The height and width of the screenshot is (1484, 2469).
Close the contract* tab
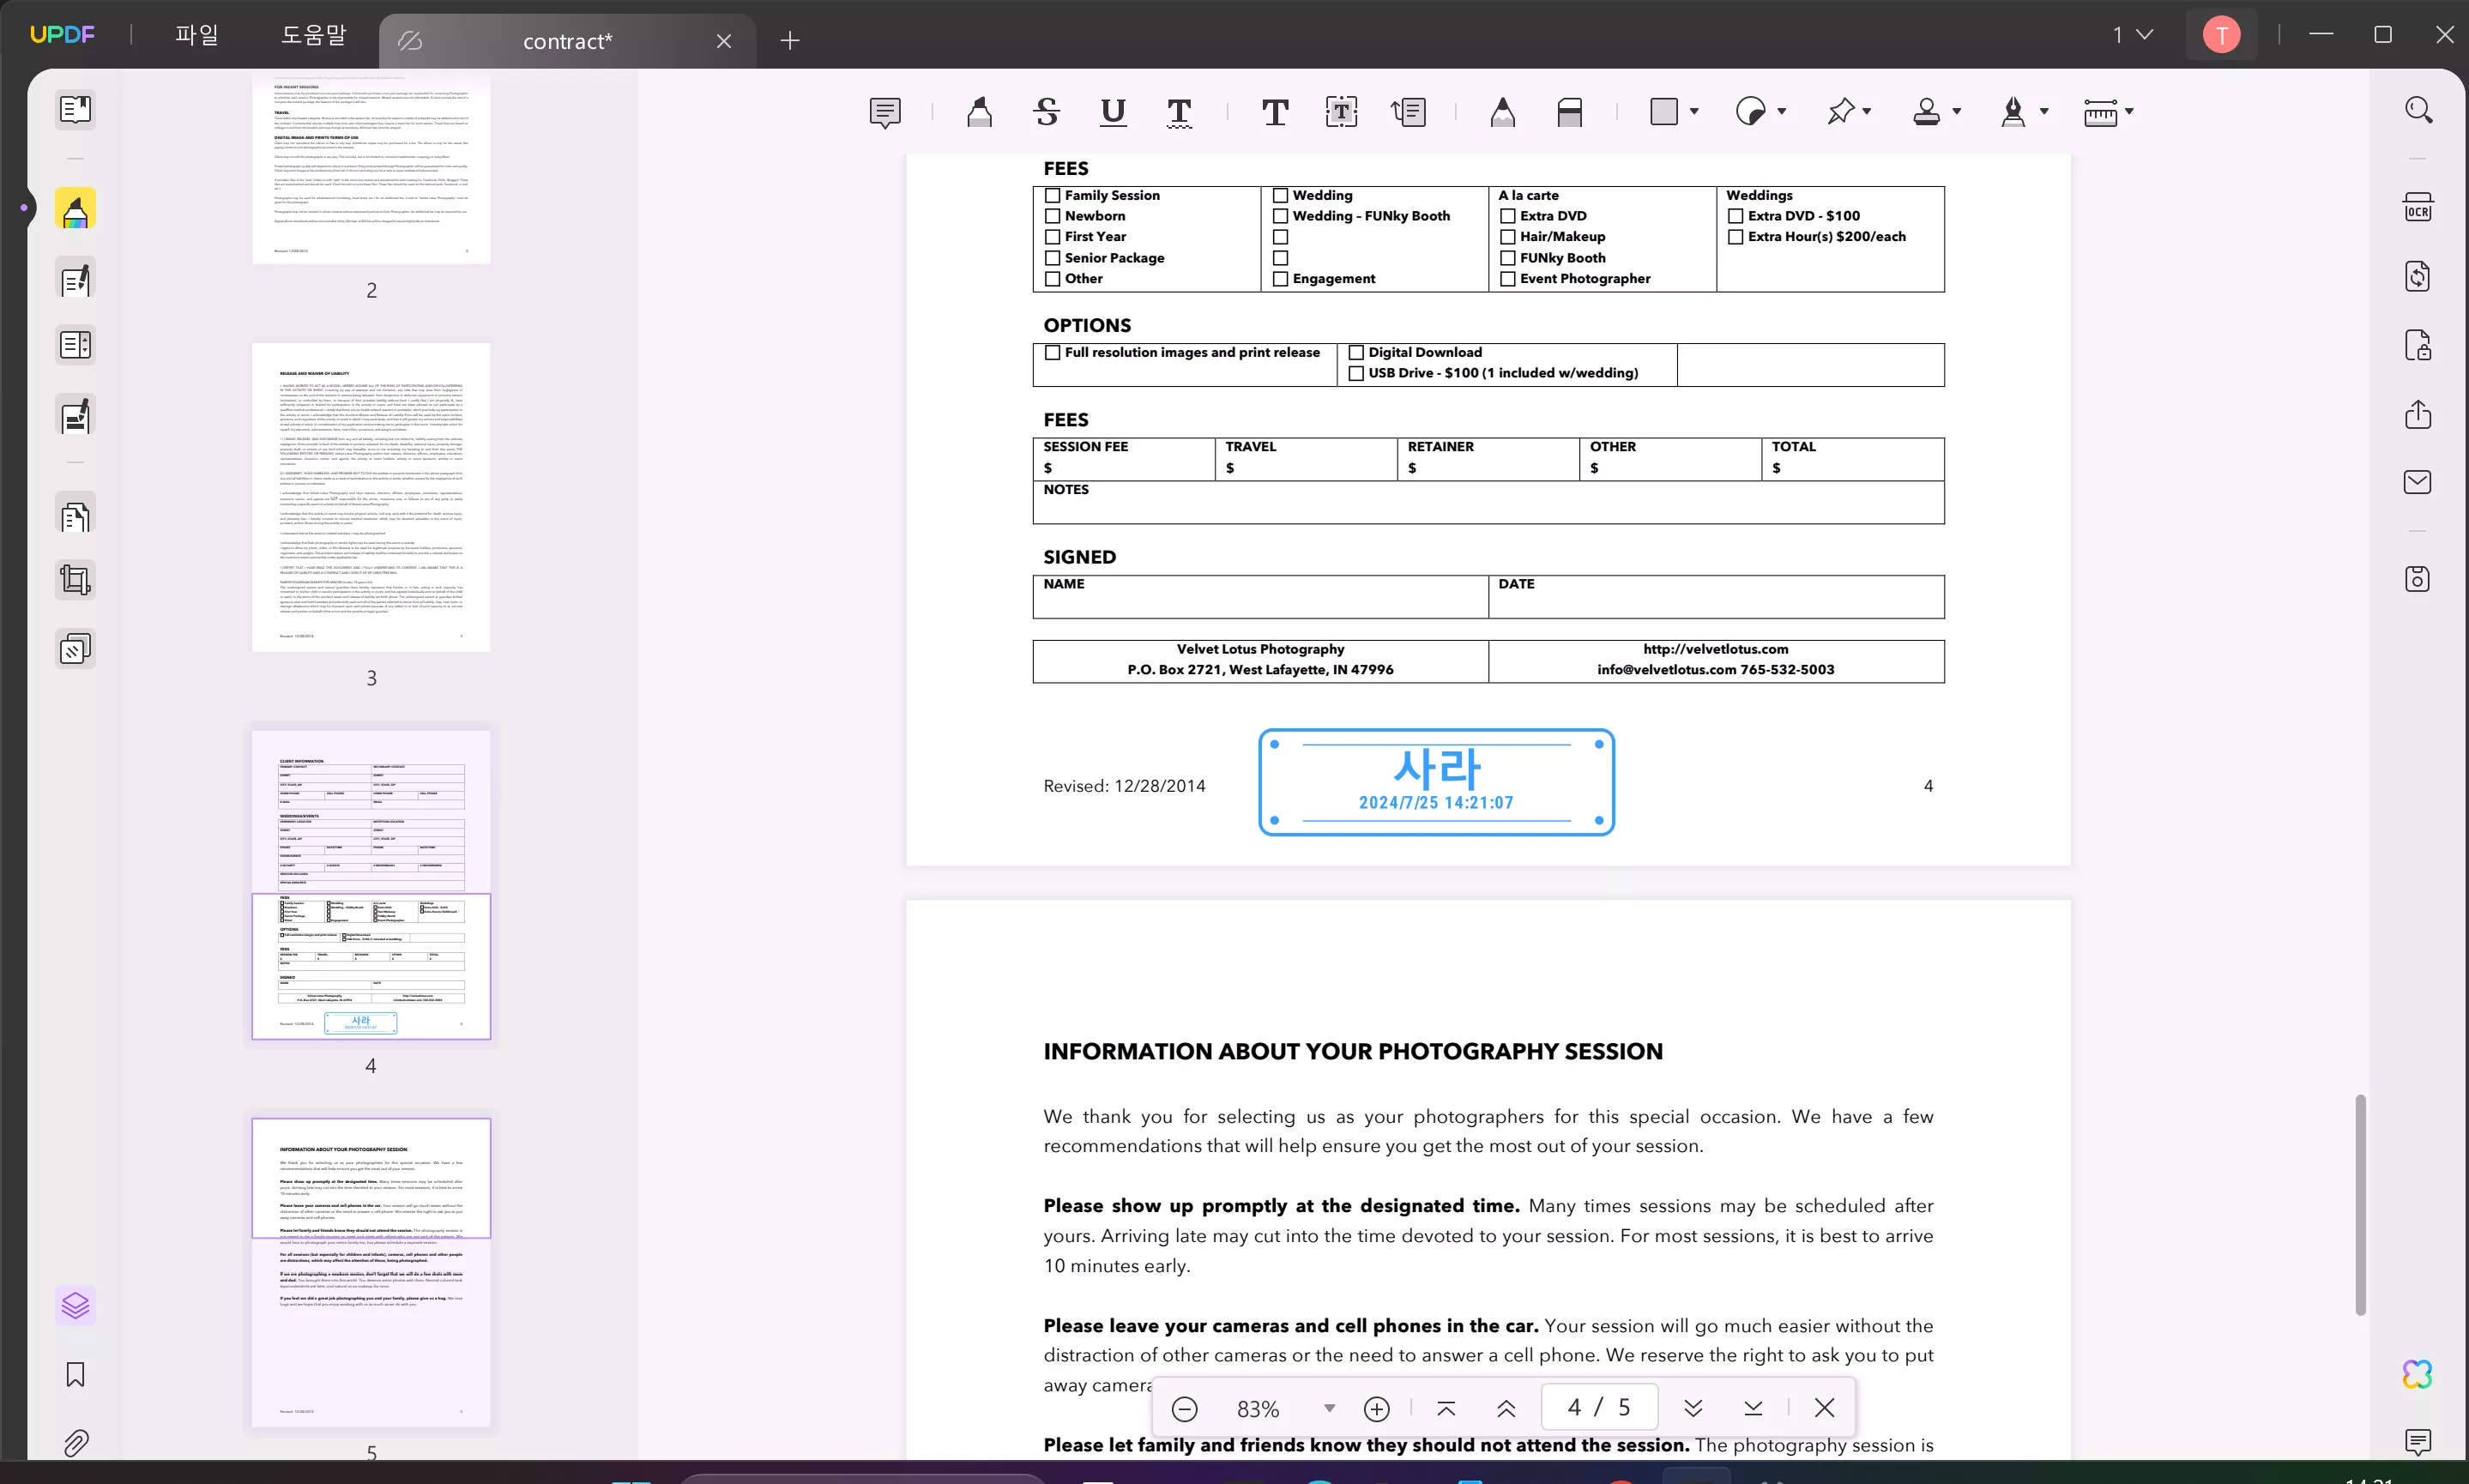point(724,41)
